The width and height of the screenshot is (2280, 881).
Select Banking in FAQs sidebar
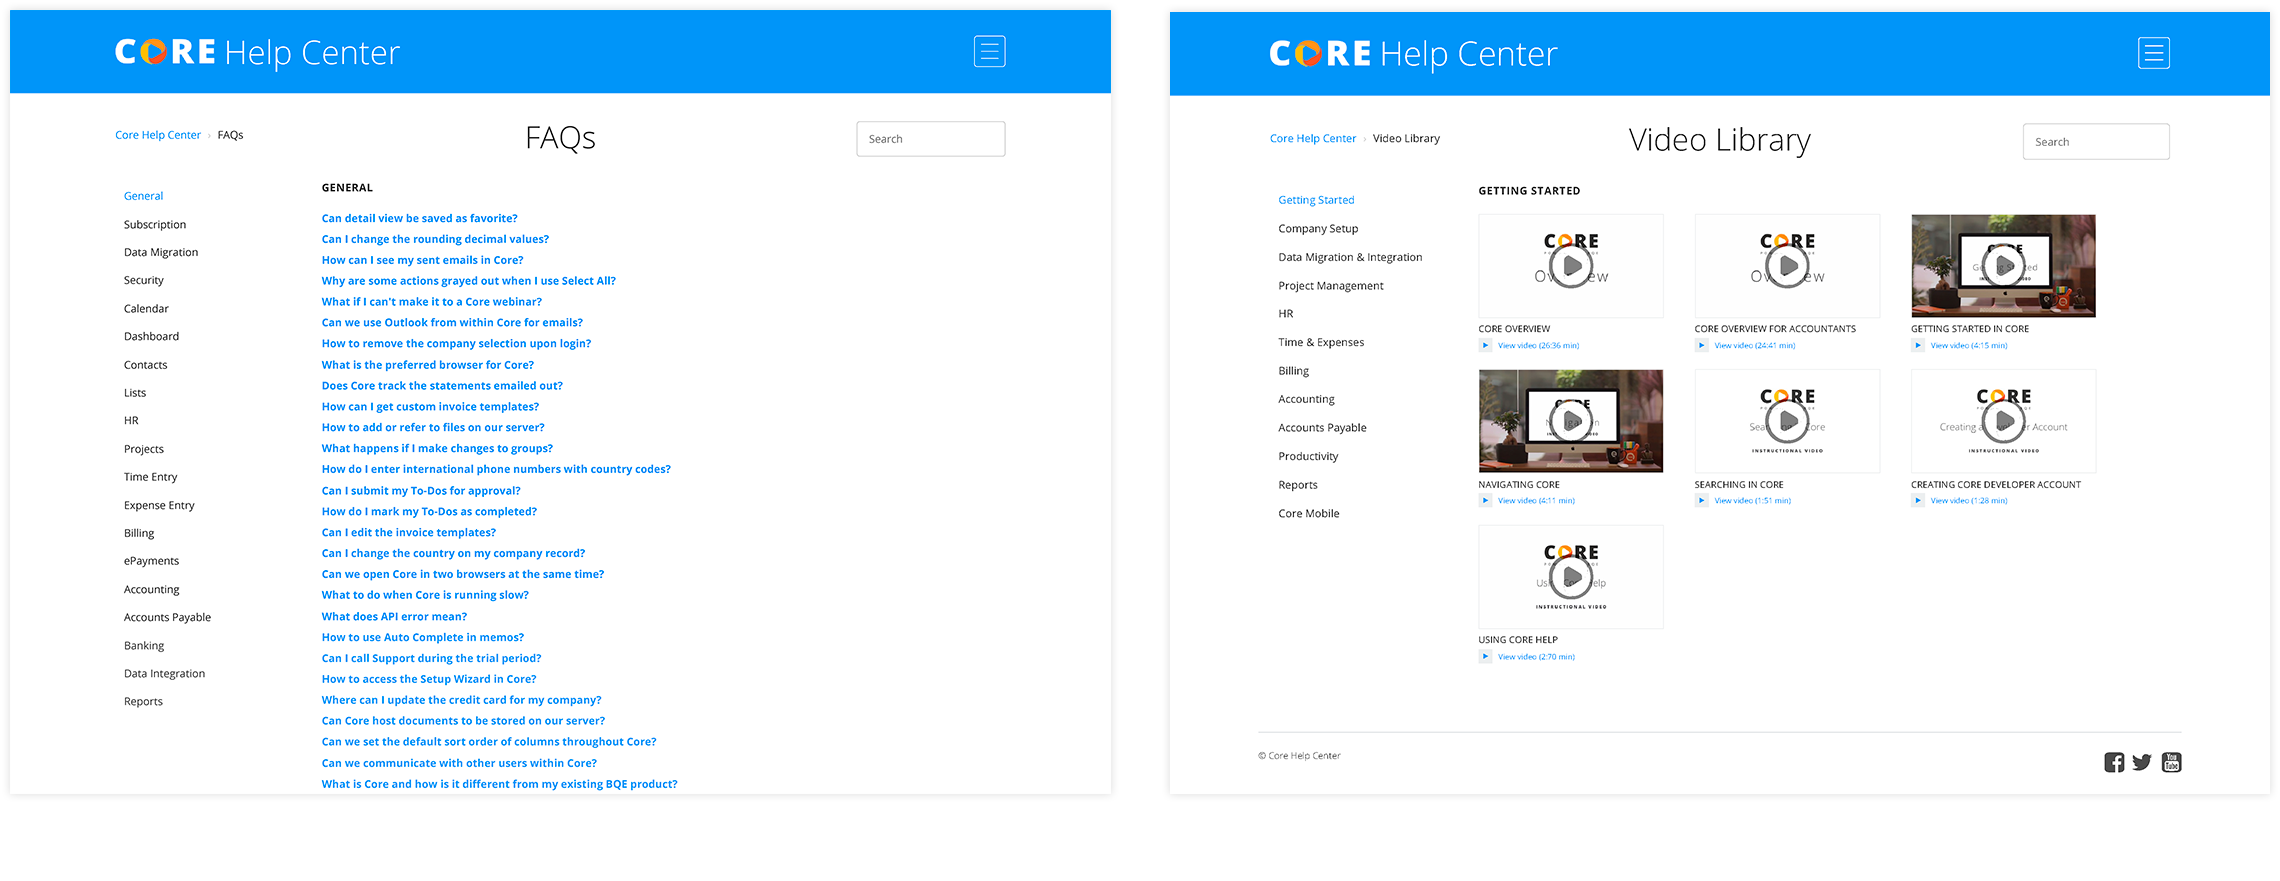144,646
